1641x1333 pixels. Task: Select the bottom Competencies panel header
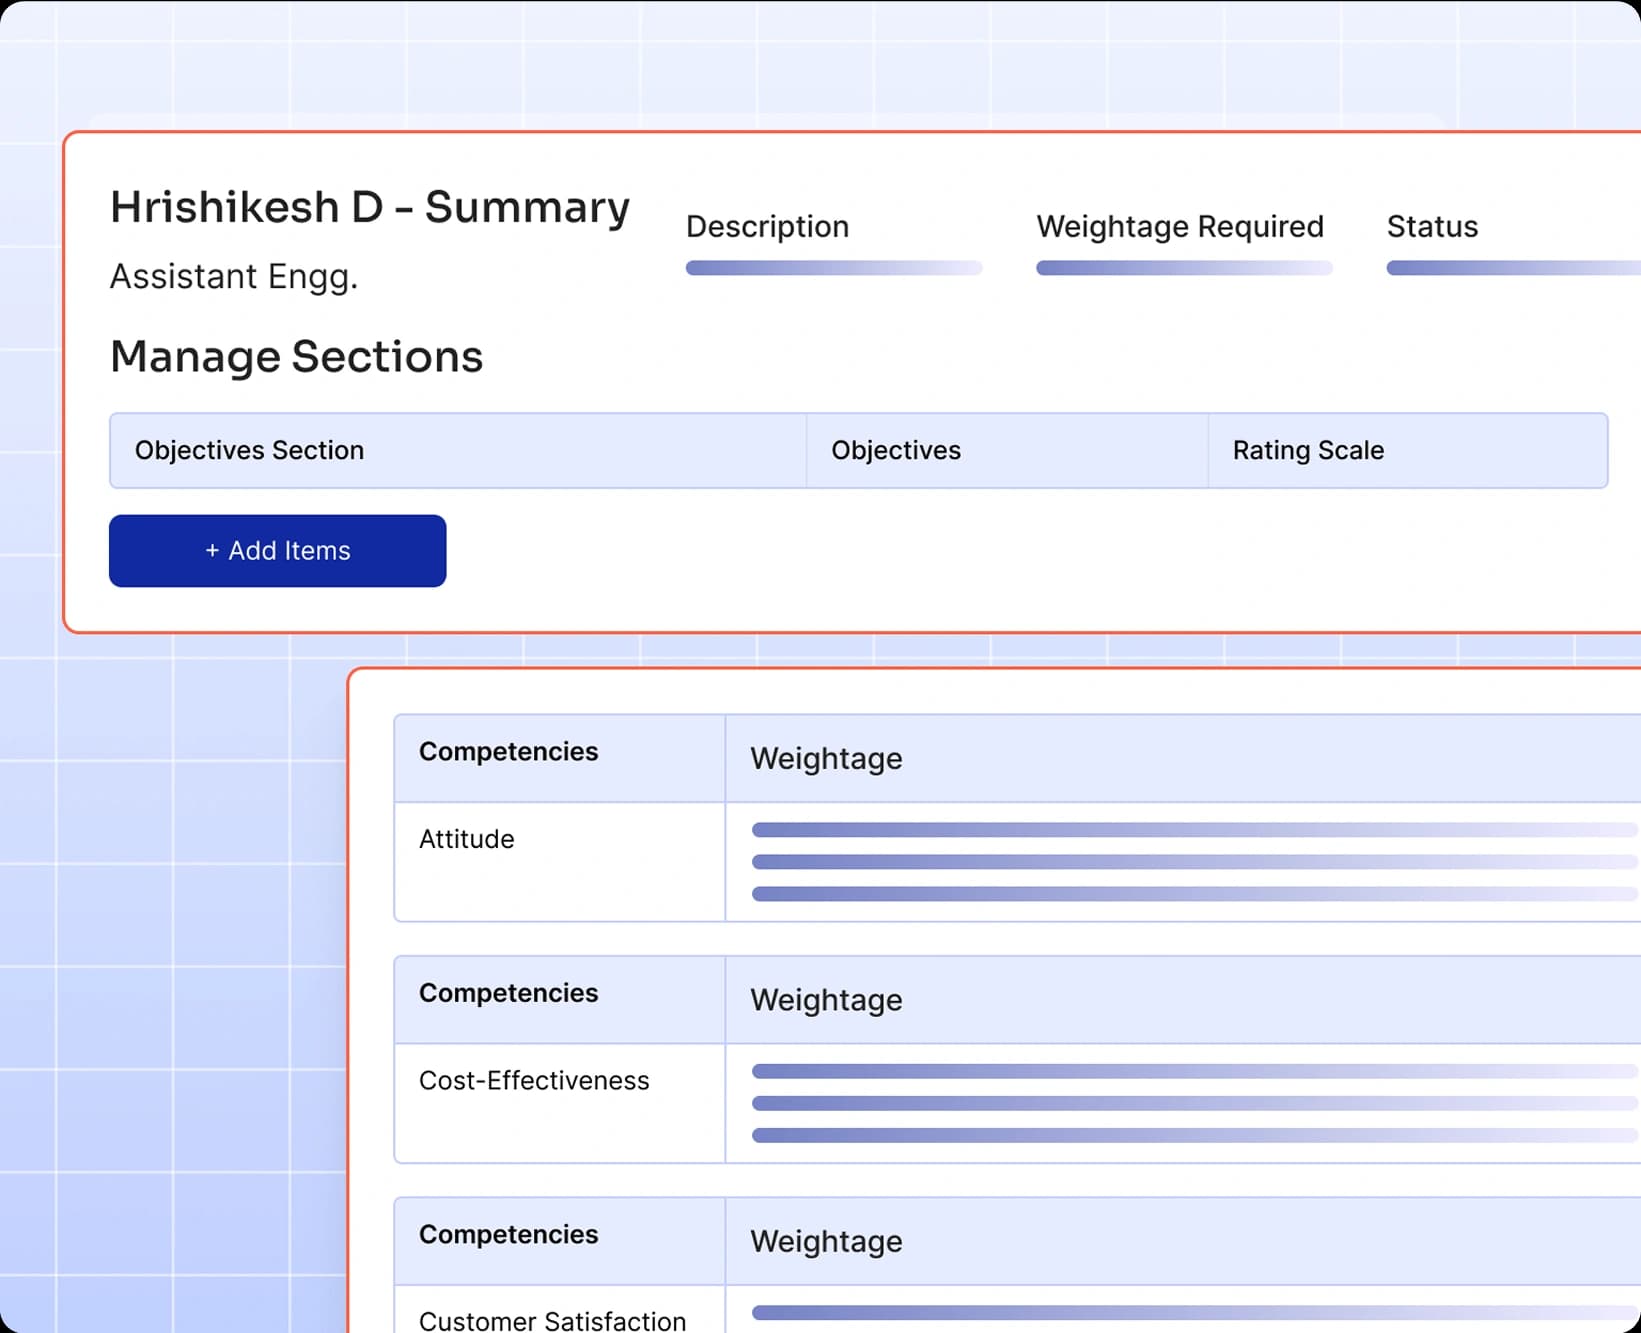507,1234
